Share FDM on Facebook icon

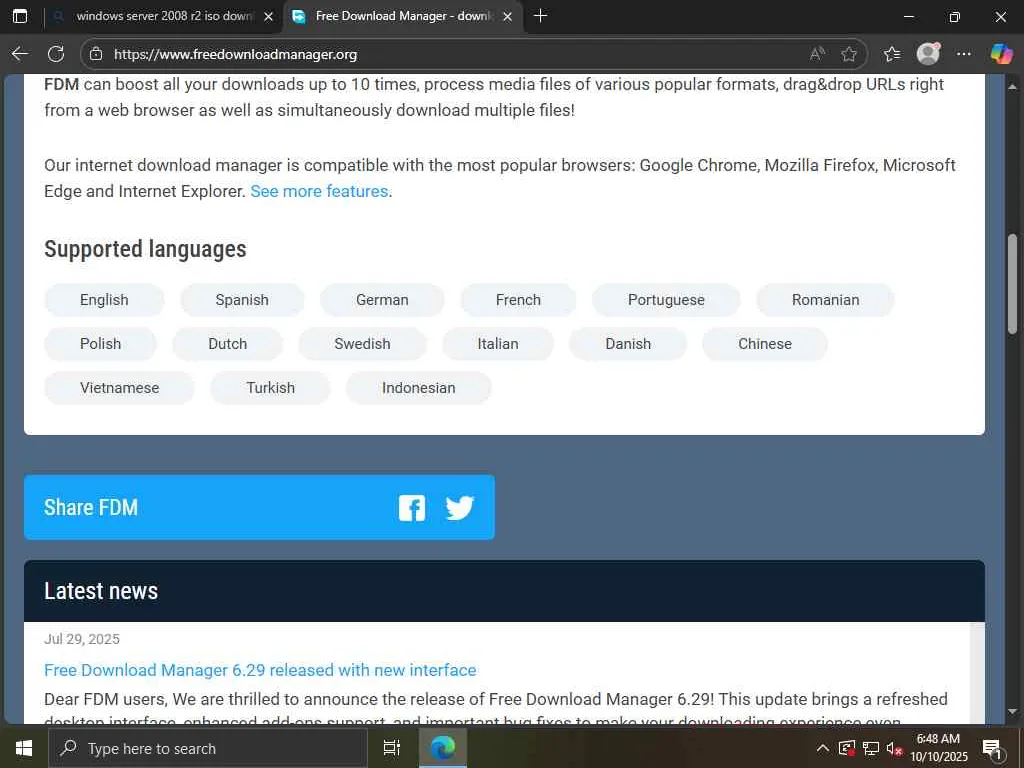click(x=411, y=508)
